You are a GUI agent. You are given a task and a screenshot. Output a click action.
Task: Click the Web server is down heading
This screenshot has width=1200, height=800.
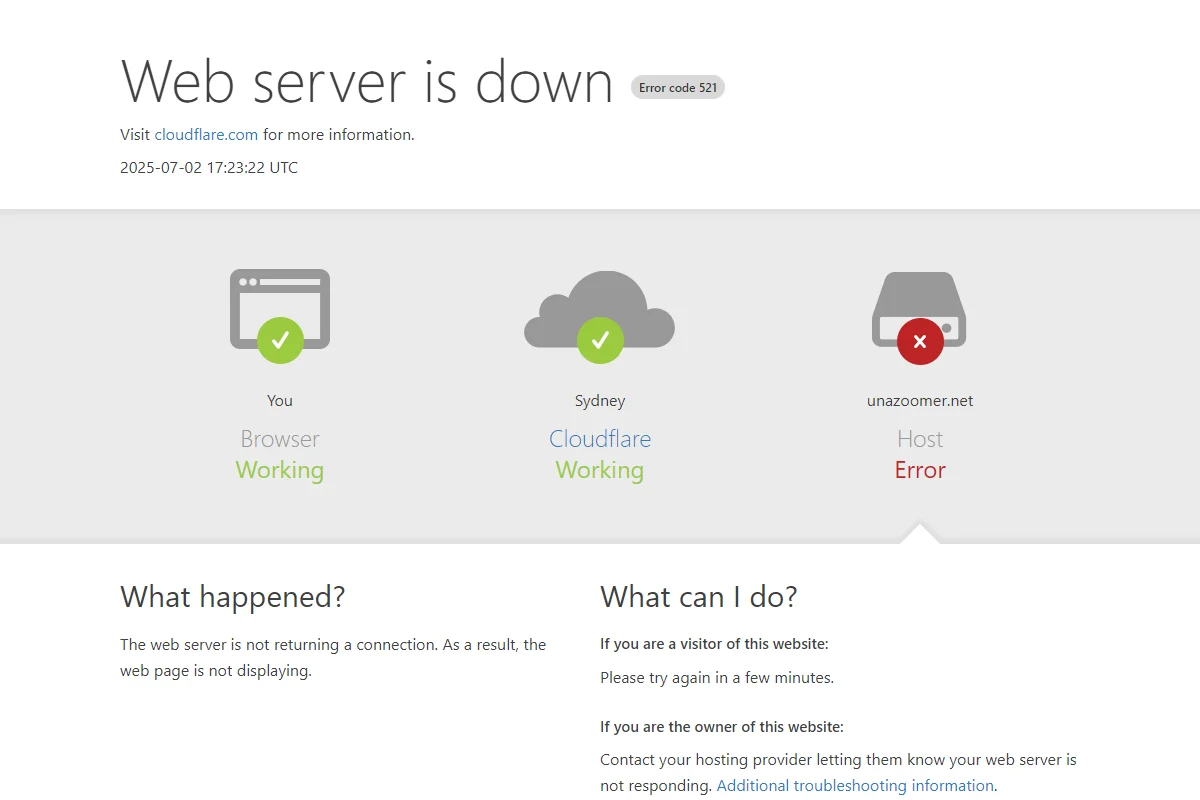[367, 81]
